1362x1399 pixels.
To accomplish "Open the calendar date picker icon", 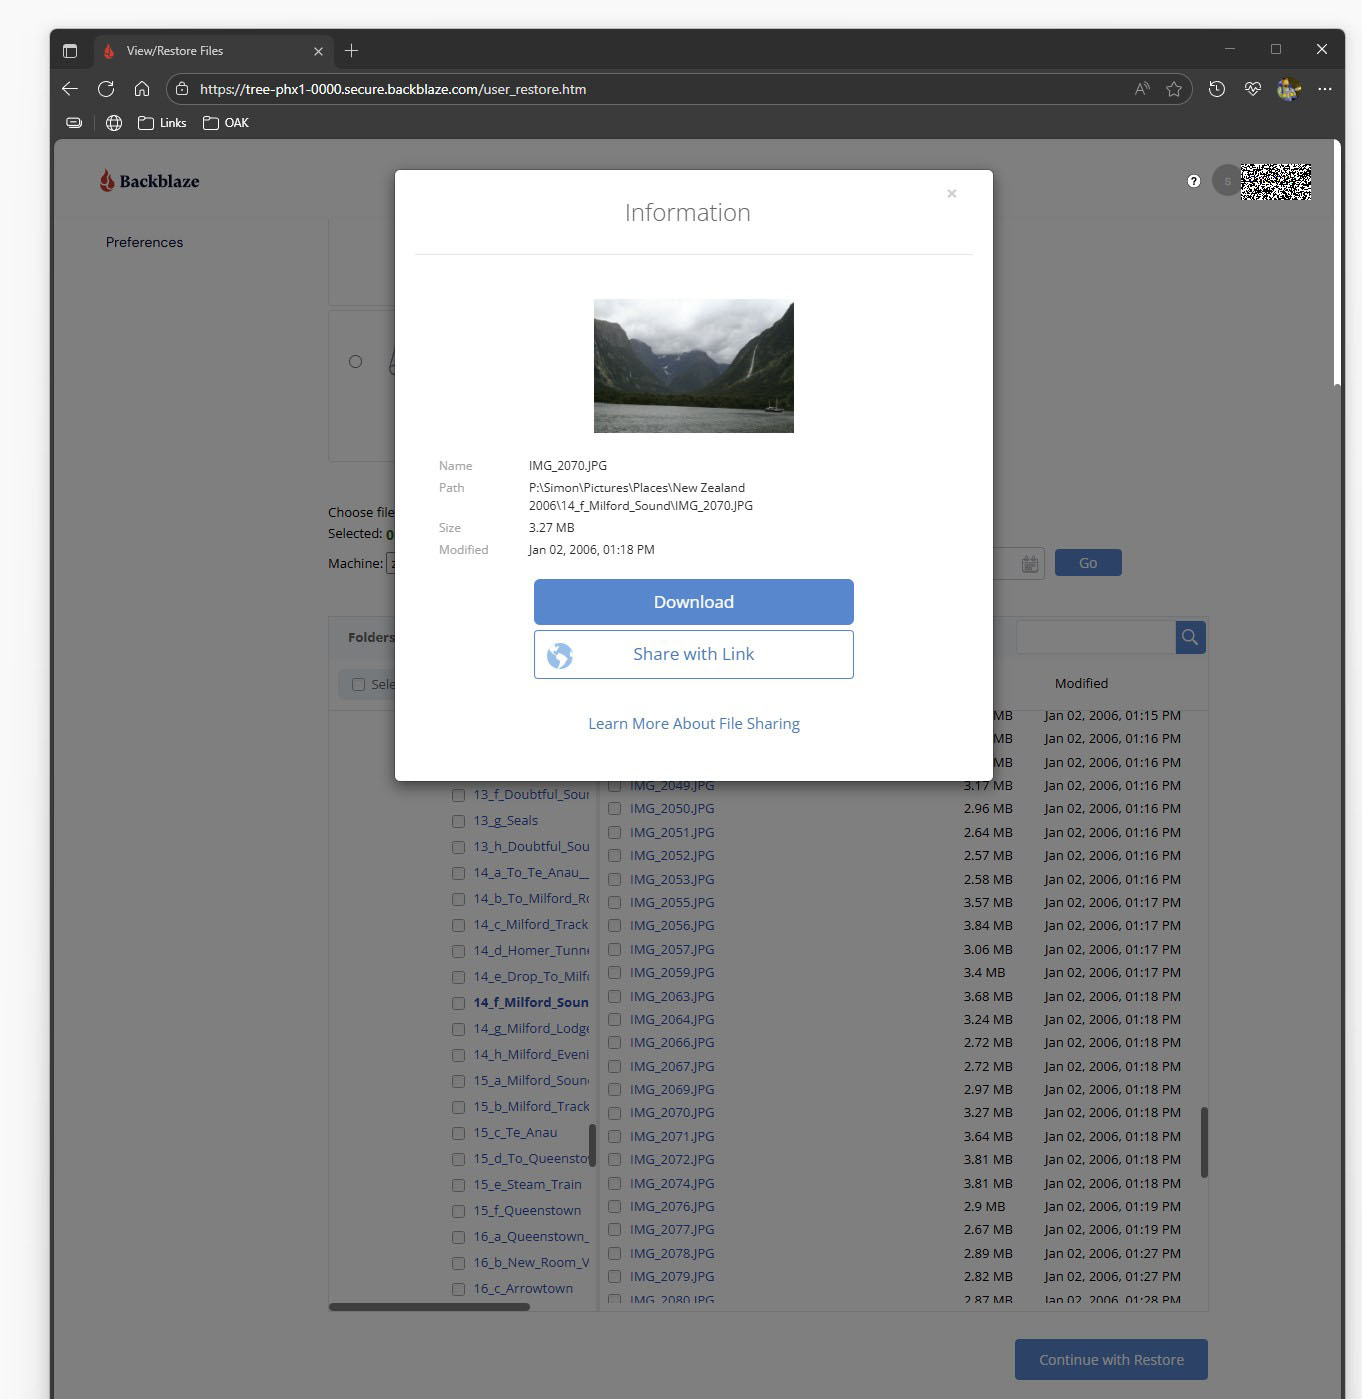I will coord(1029,564).
